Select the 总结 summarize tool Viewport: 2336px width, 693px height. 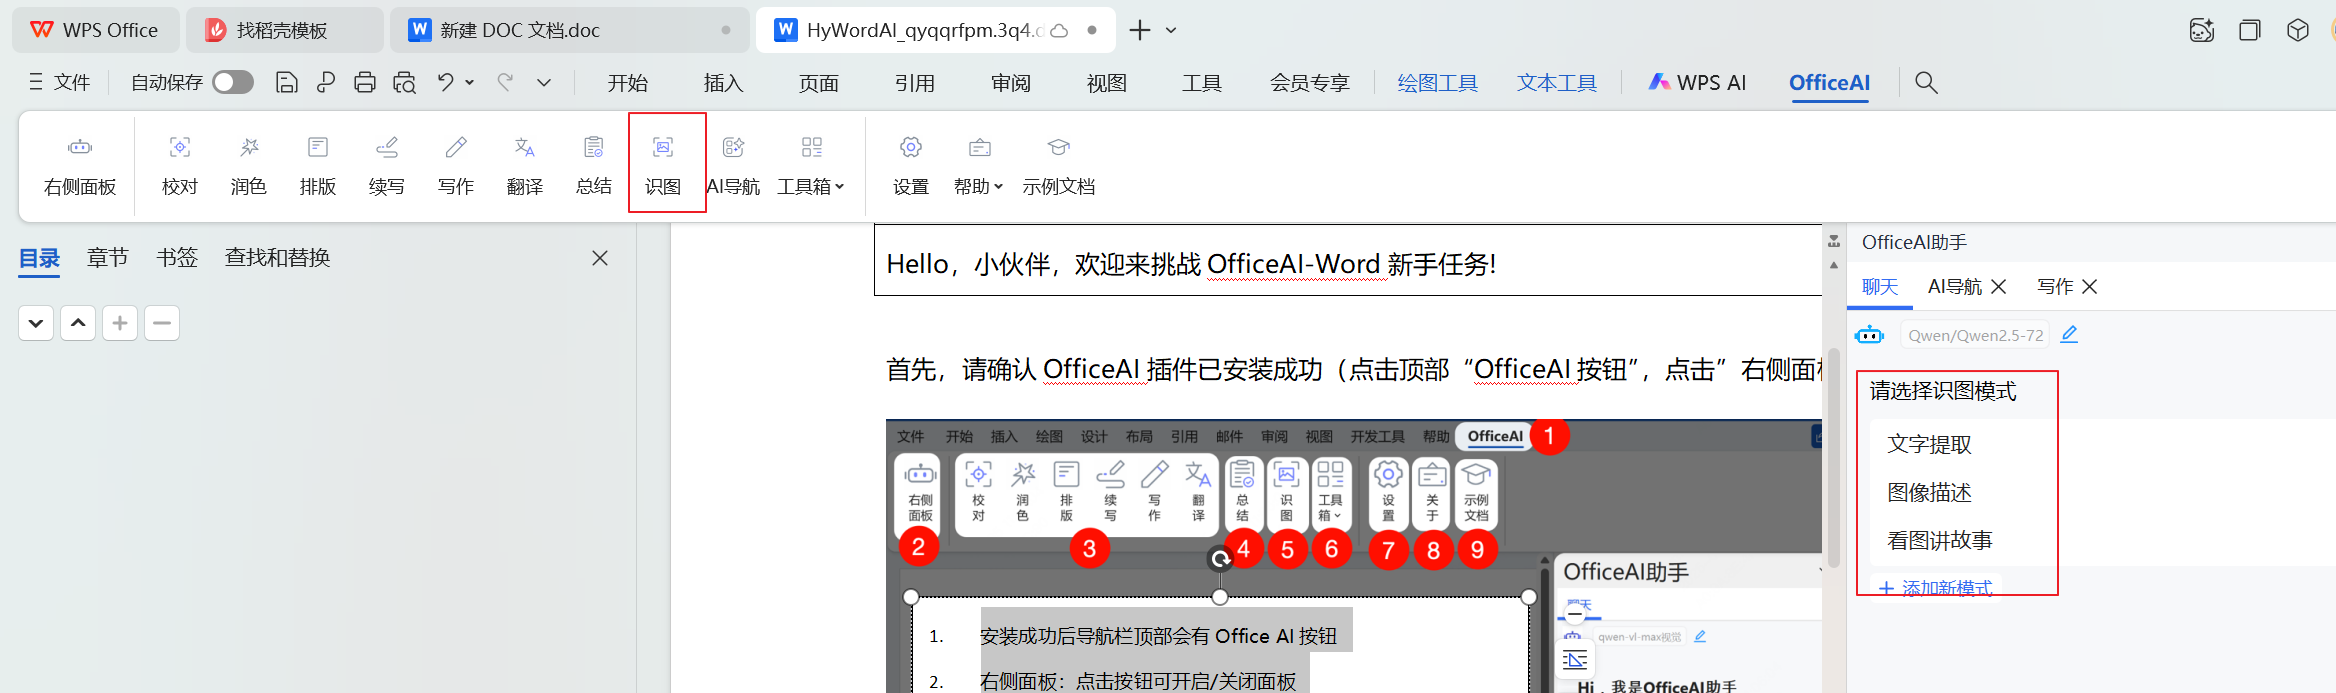(594, 166)
